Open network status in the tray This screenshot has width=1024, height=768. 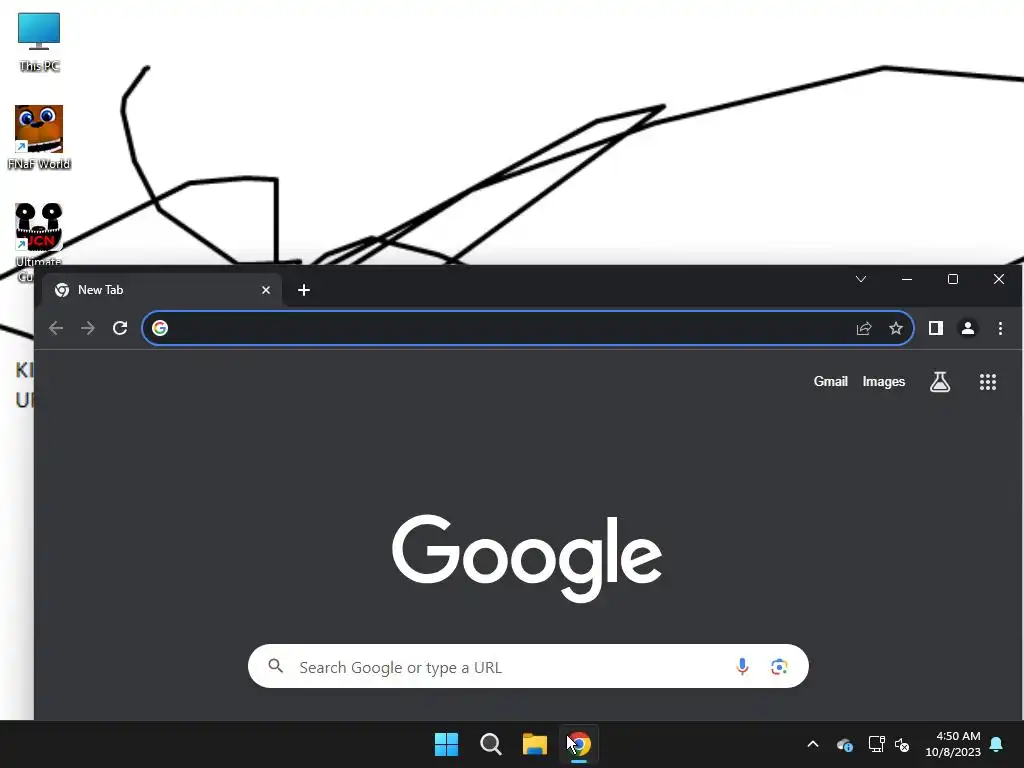tap(876, 744)
